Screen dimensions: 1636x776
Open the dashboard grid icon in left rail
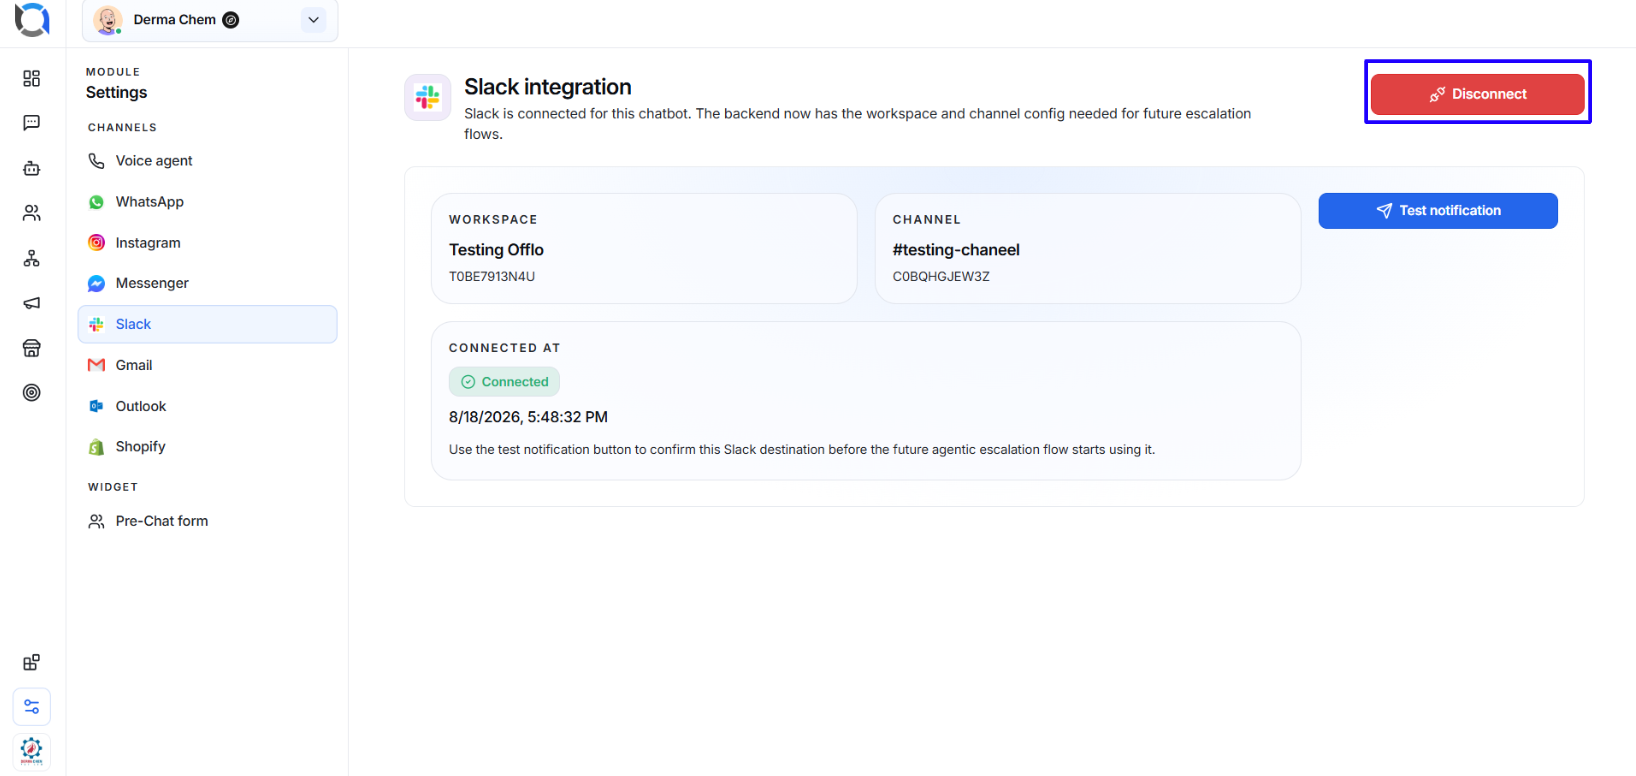(x=32, y=78)
